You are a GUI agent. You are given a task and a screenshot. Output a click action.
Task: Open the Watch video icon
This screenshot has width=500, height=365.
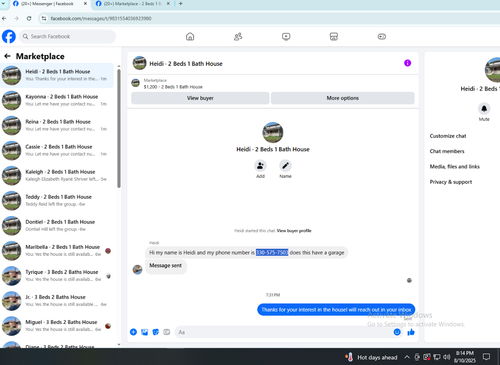pyautogui.click(x=286, y=36)
